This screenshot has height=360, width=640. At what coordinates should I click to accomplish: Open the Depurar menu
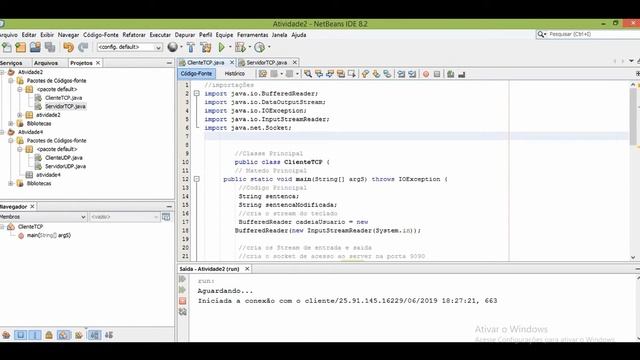pyautogui.click(x=185, y=35)
